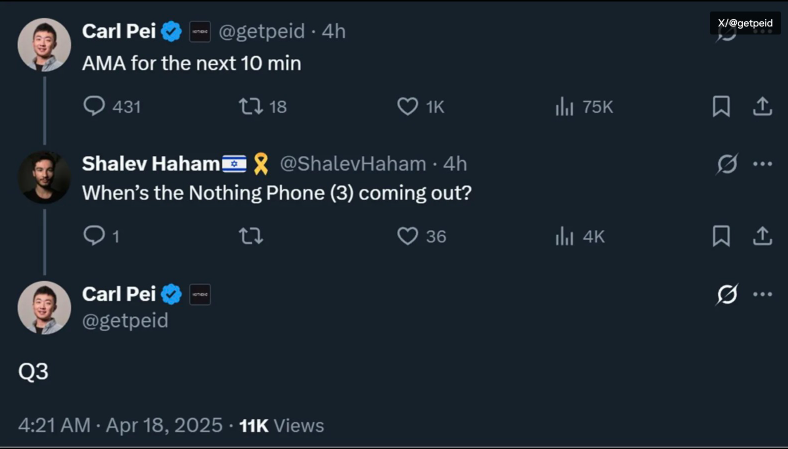Share the AMA tweet via share icon
The height and width of the screenshot is (449, 788).
pyautogui.click(x=762, y=106)
